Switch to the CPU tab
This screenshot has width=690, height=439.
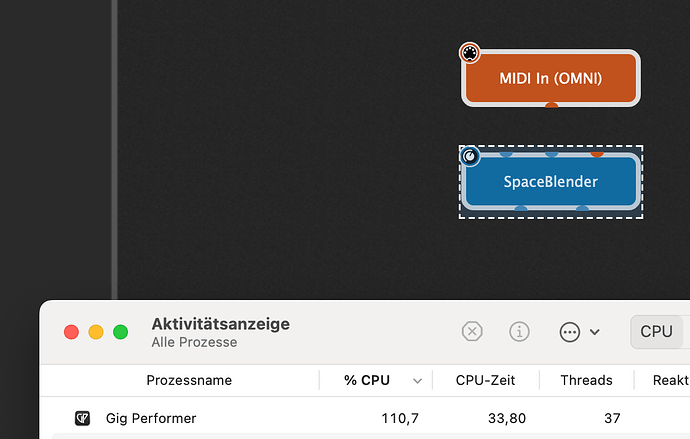coord(656,332)
